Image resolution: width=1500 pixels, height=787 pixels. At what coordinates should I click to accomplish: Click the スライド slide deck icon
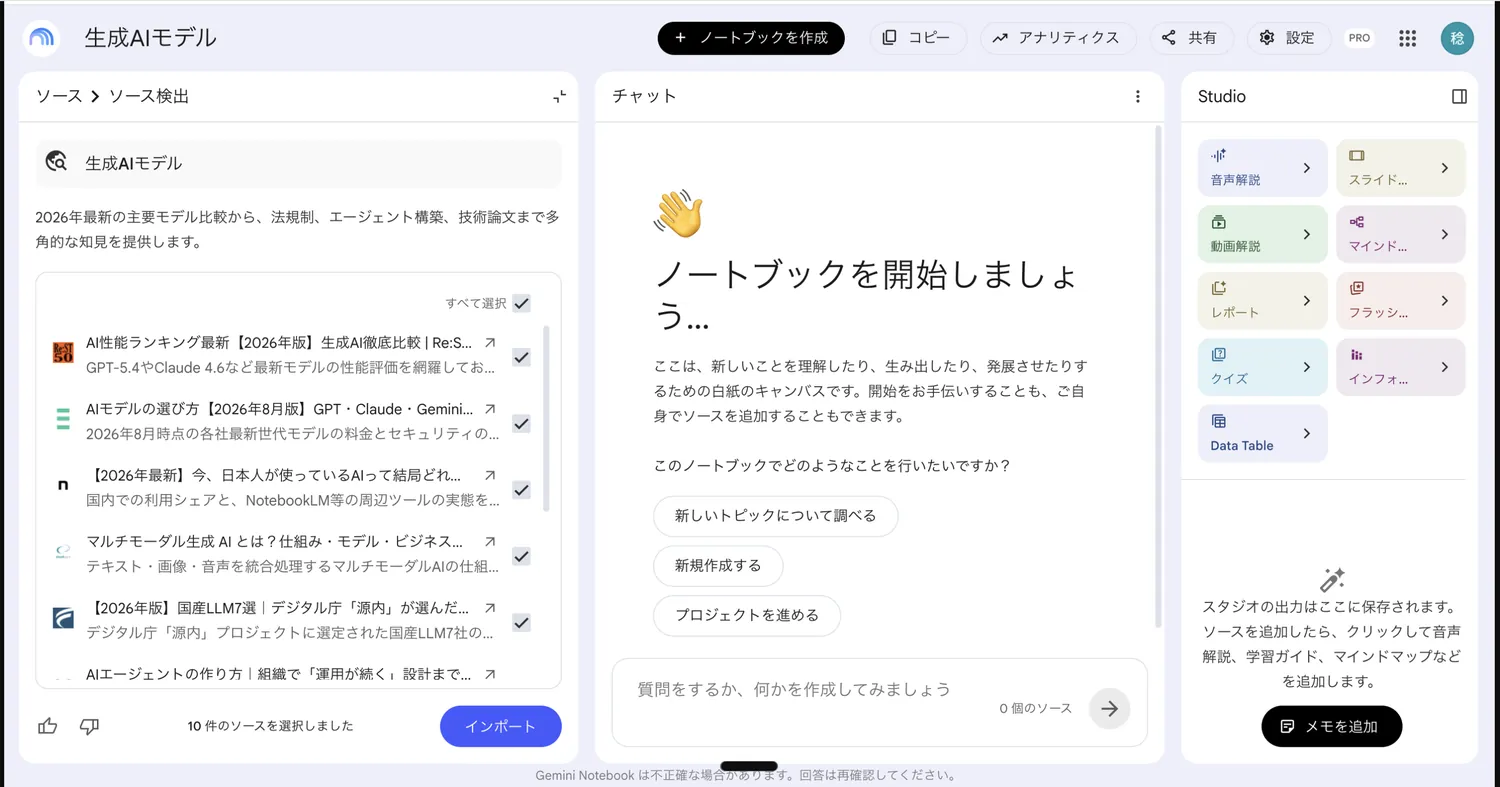tap(1356, 156)
